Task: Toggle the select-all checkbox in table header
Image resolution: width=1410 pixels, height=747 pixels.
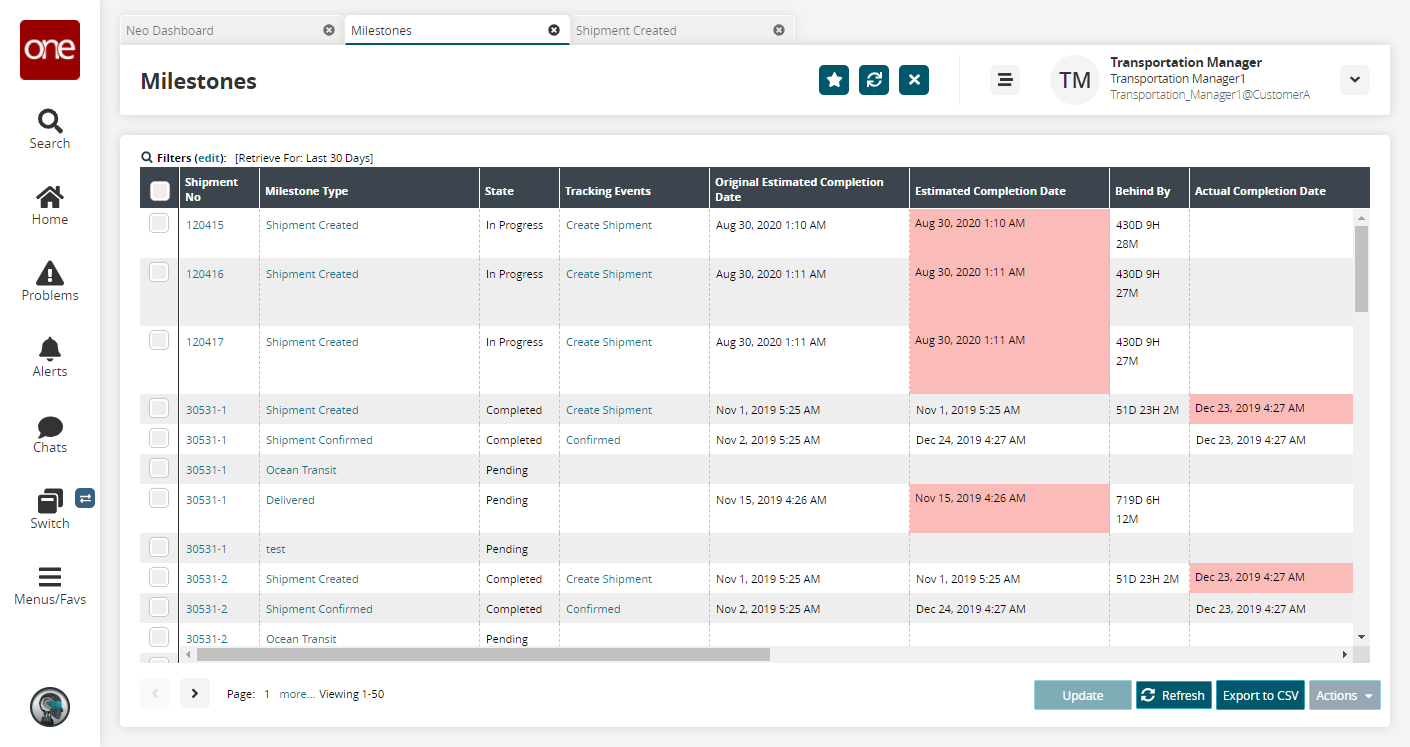Action: click(159, 191)
